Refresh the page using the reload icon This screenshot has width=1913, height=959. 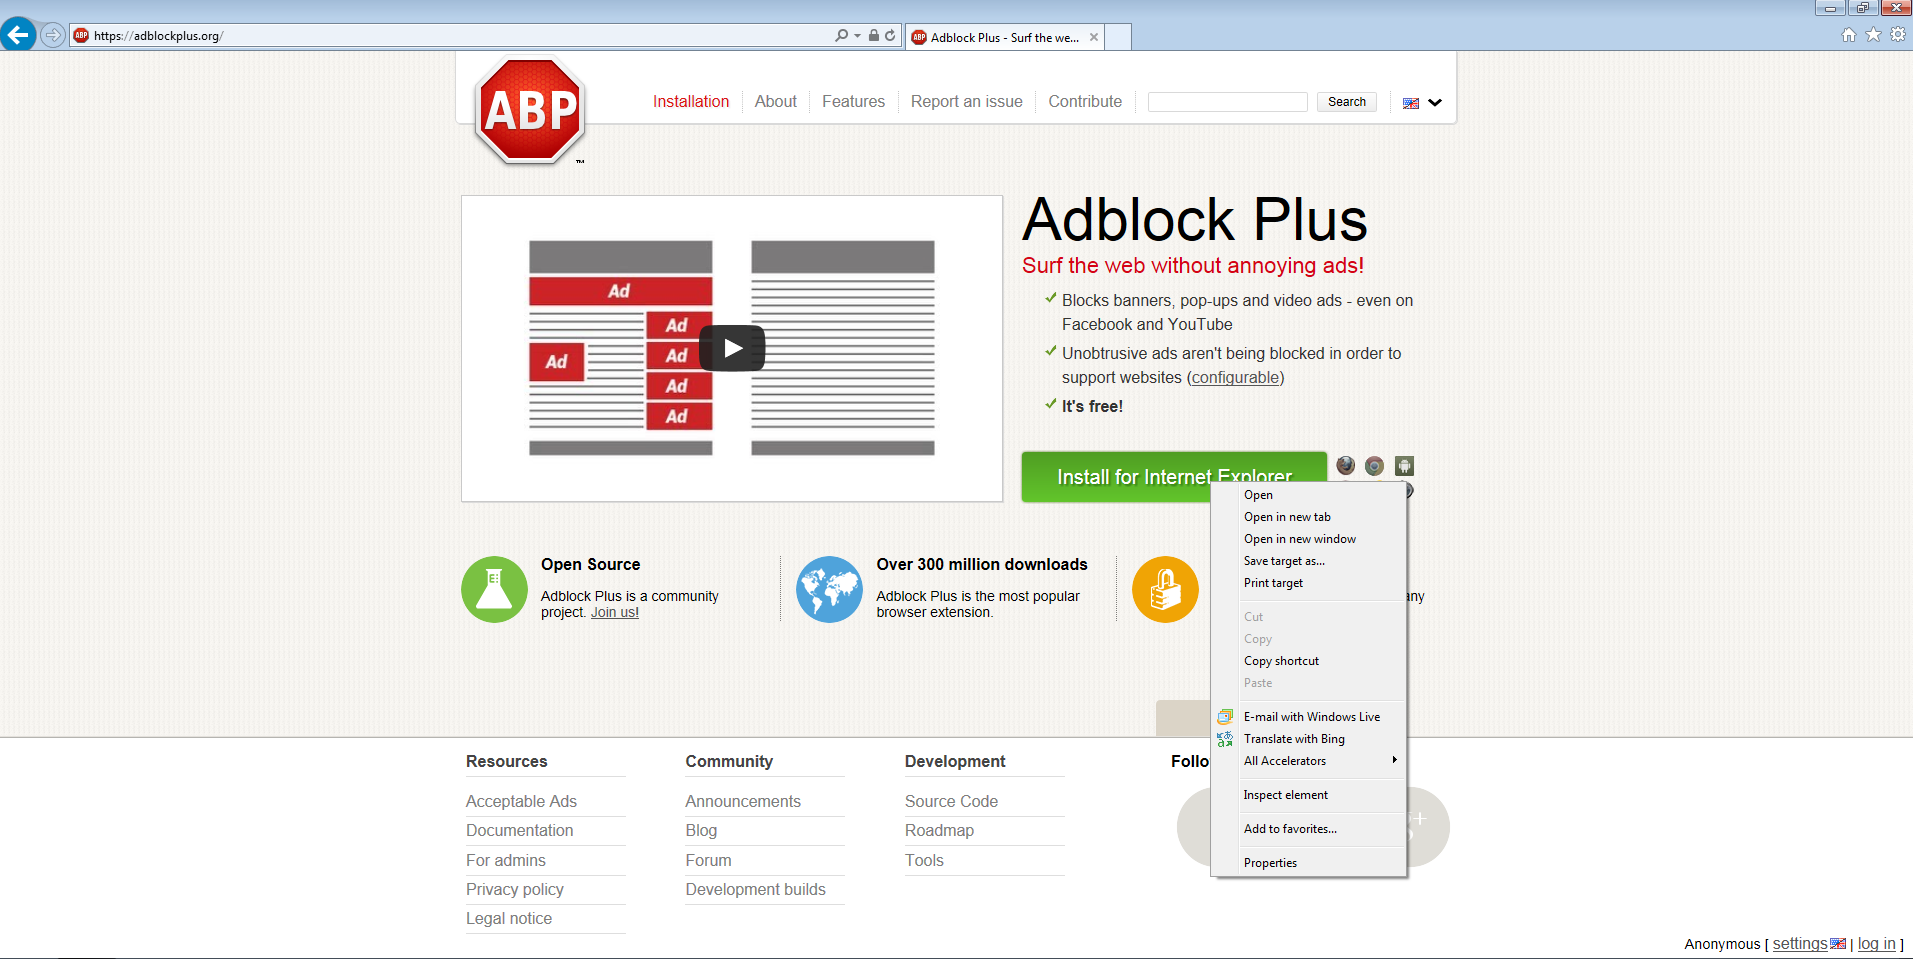tap(890, 35)
